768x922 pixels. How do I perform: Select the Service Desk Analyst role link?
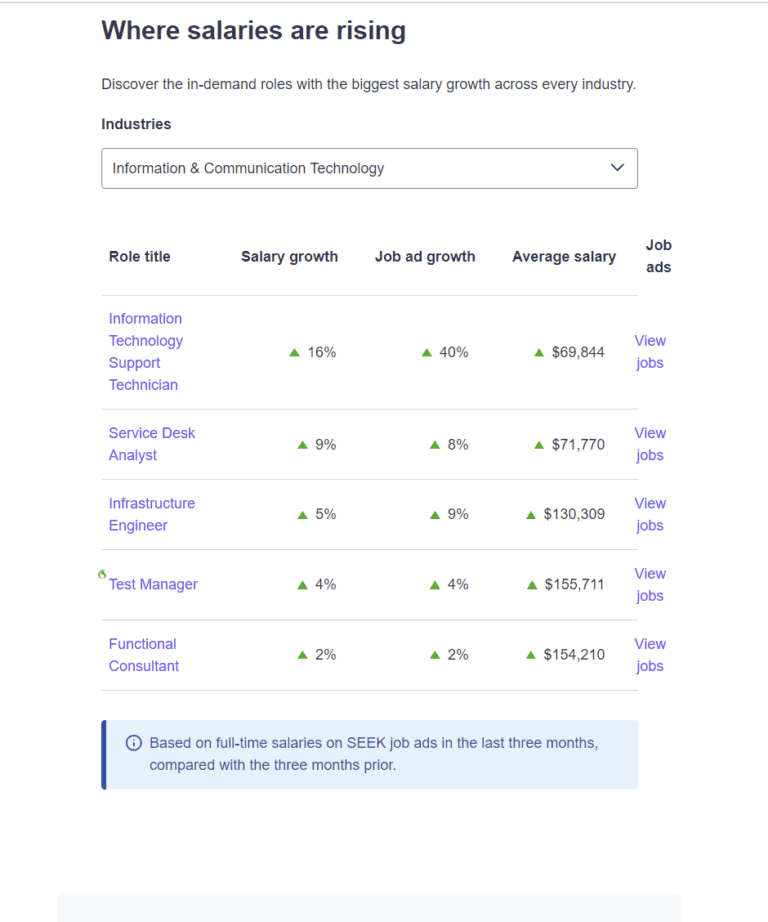point(152,444)
